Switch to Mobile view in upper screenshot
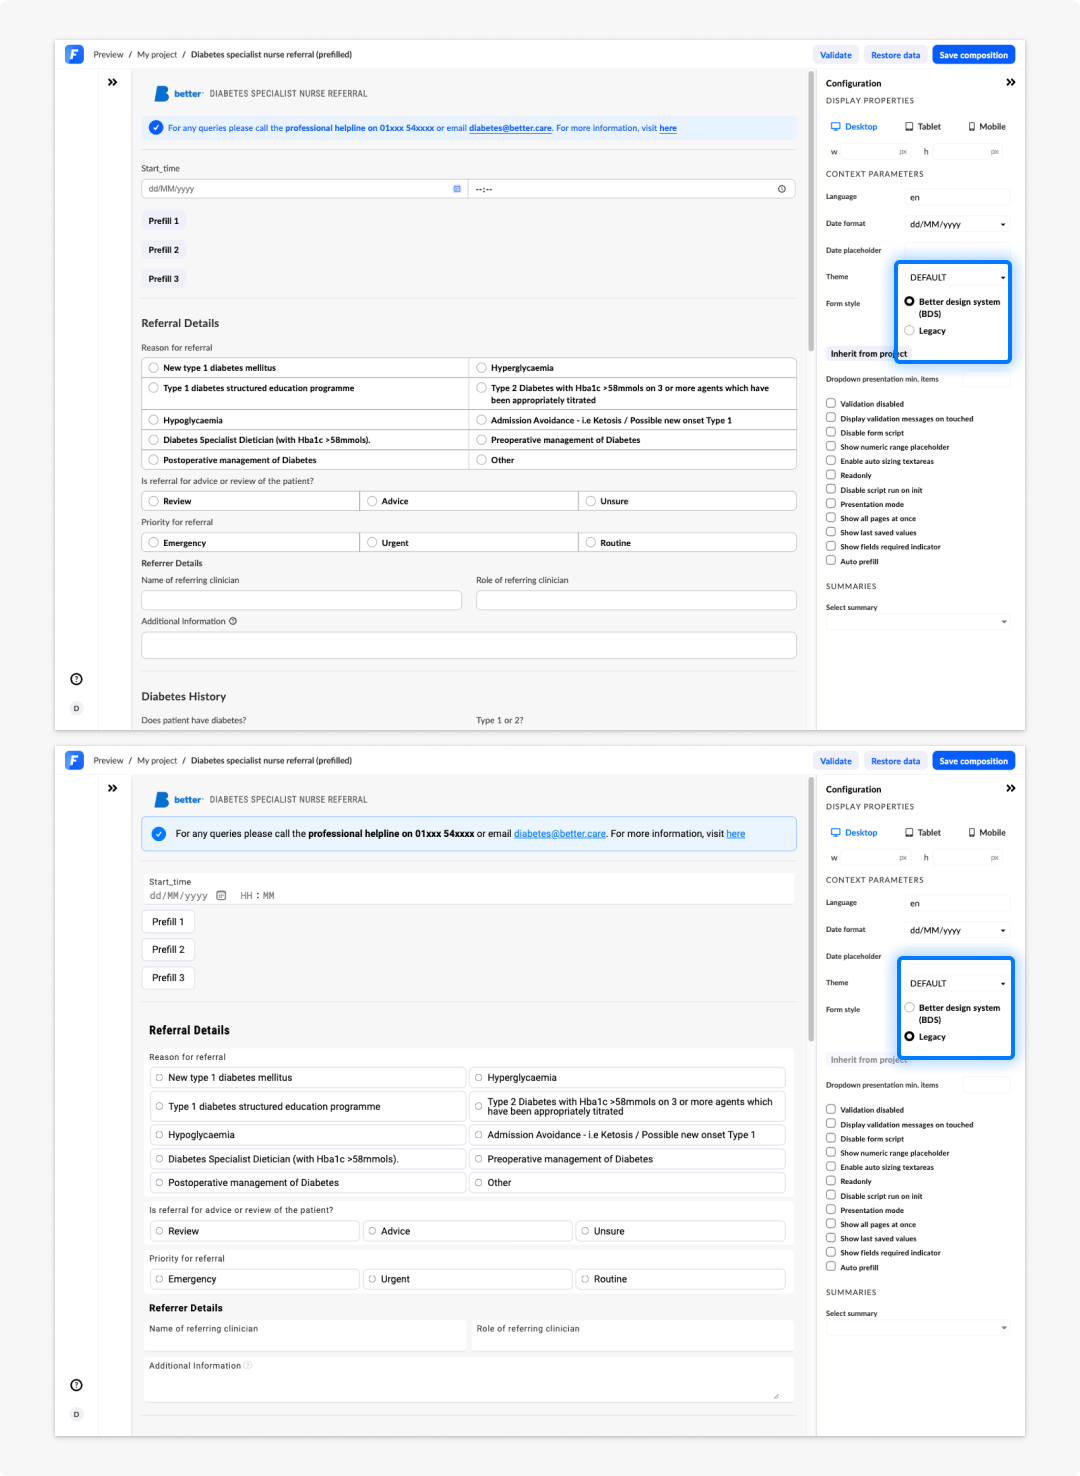Screen dimensions: 1080x1476 (x=987, y=127)
